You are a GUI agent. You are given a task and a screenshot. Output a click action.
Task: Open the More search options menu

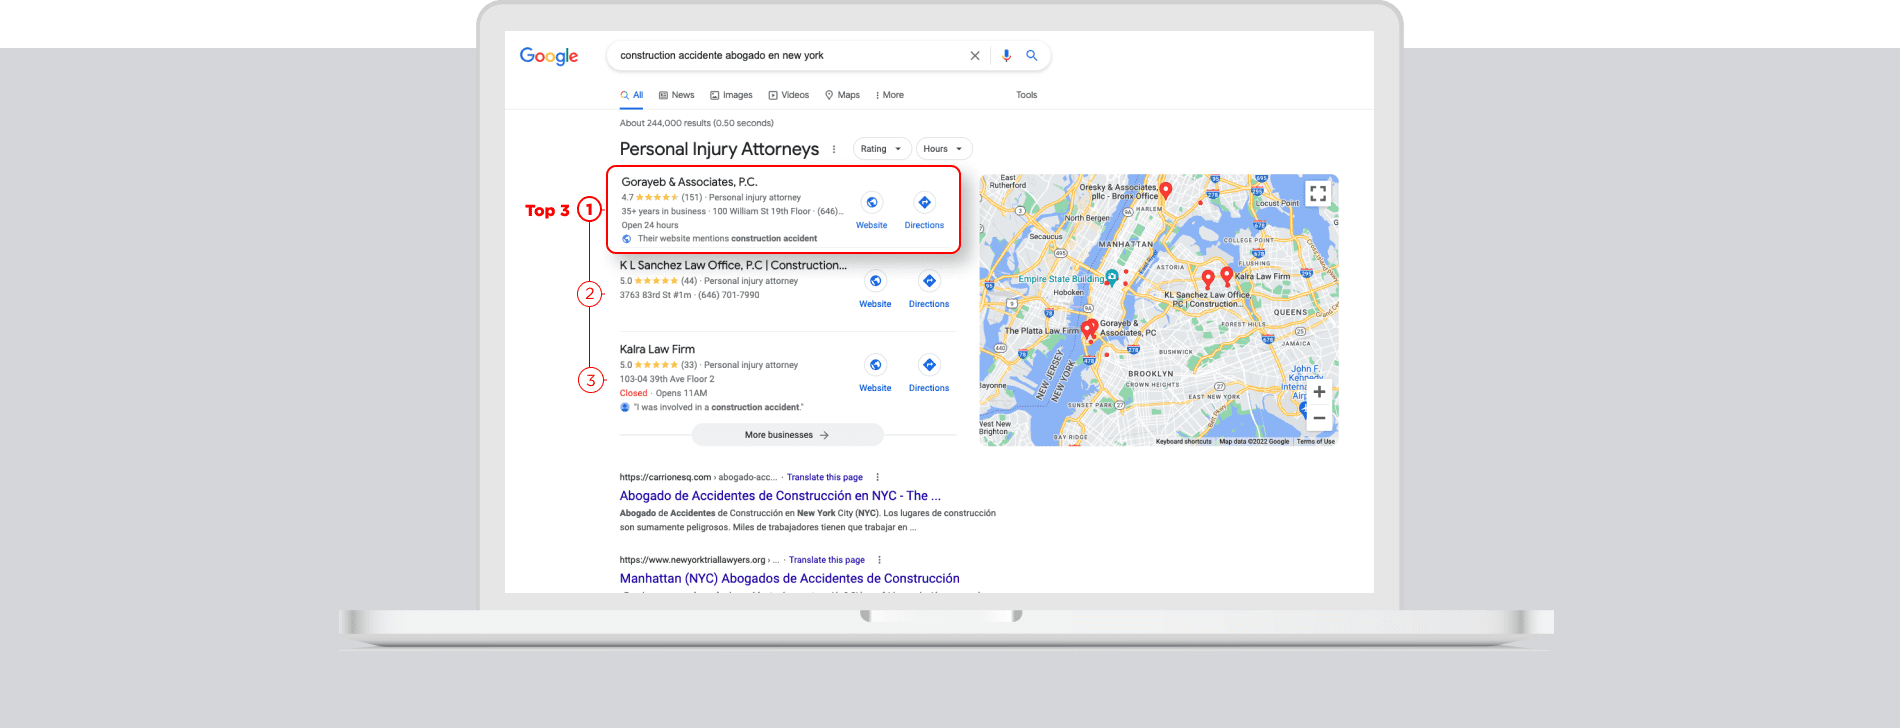890,95
